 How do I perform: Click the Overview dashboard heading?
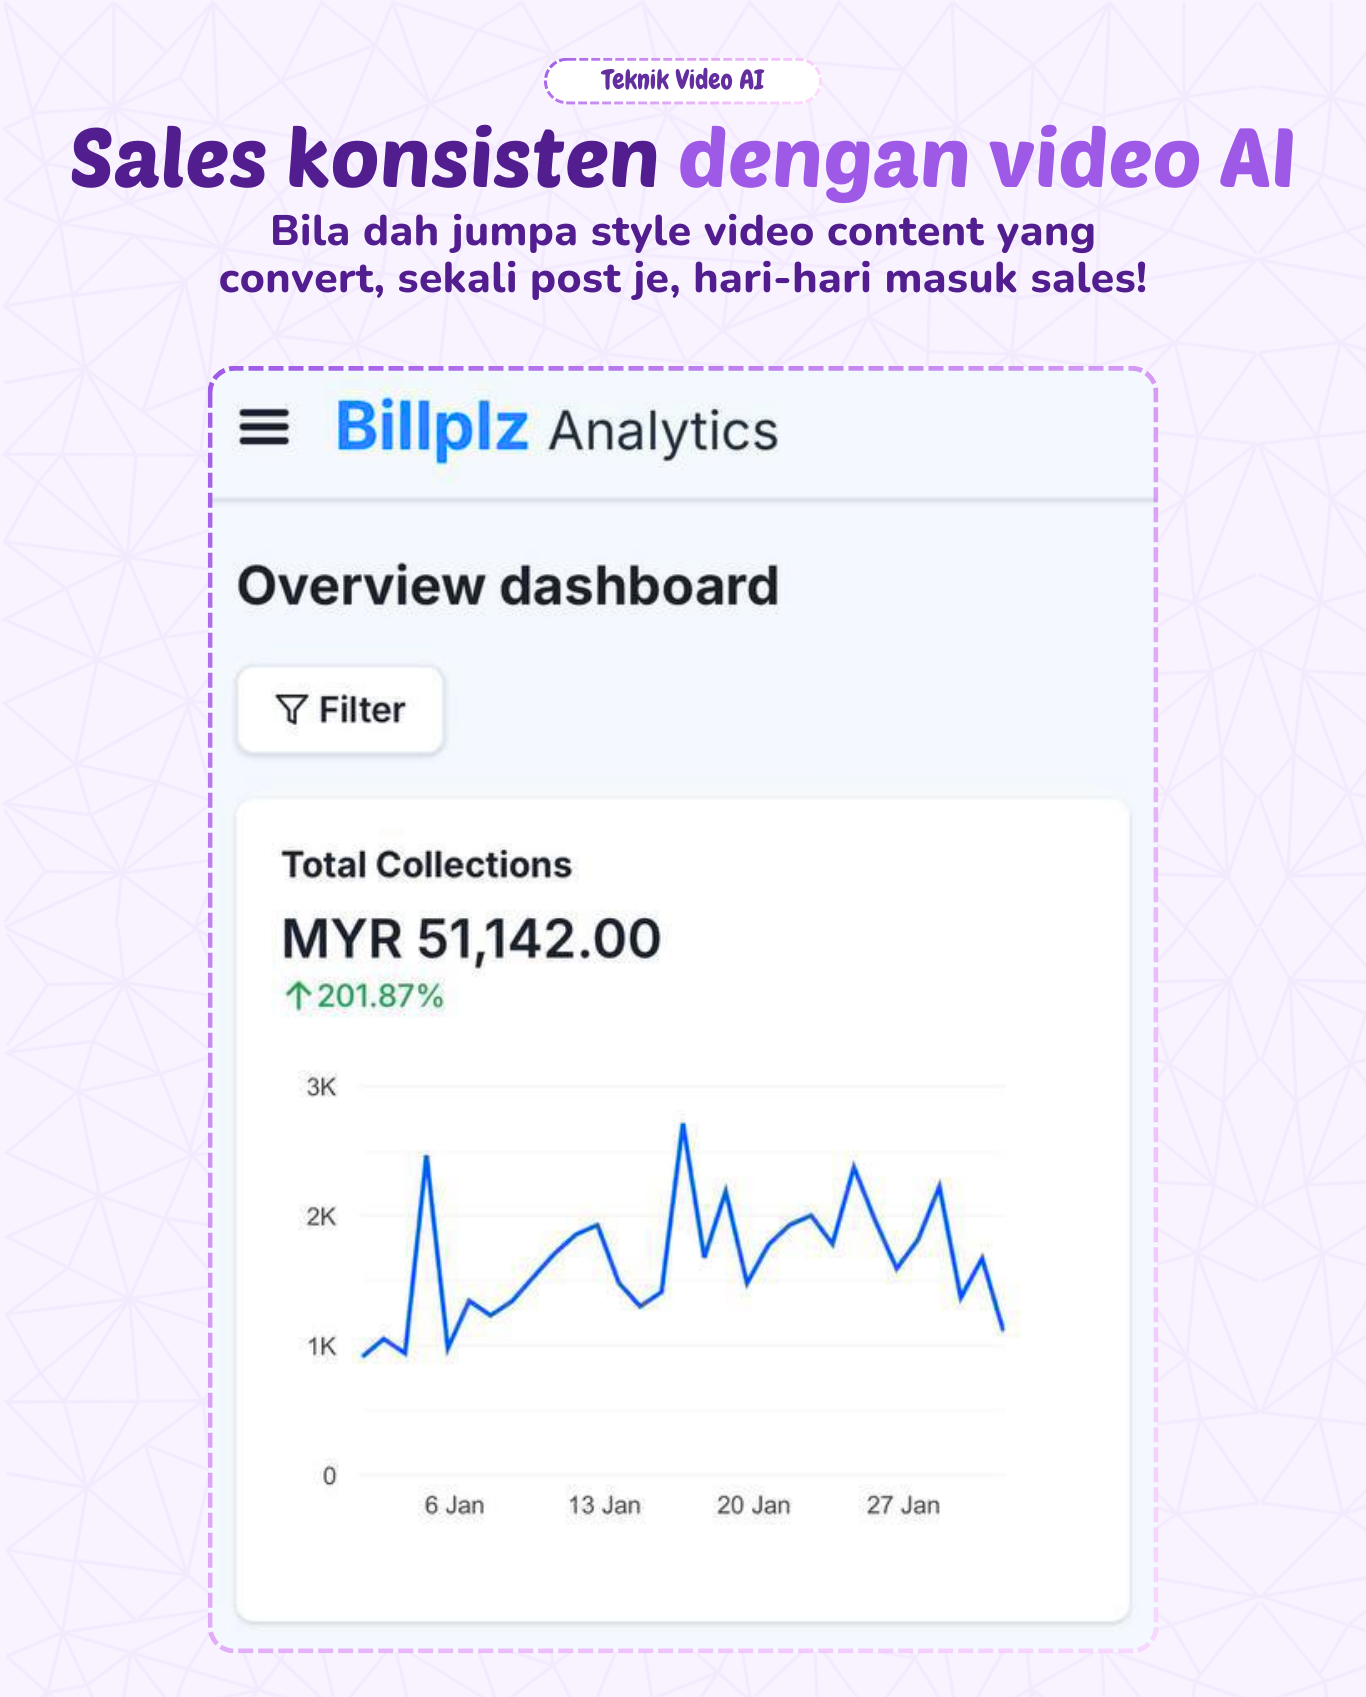507,586
